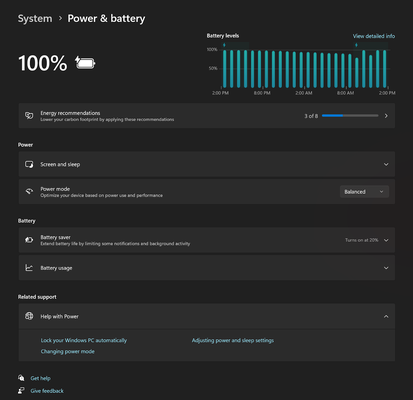Expand the Battery usage section
The width and height of the screenshot is (413, 400).
tap(207, 268)
